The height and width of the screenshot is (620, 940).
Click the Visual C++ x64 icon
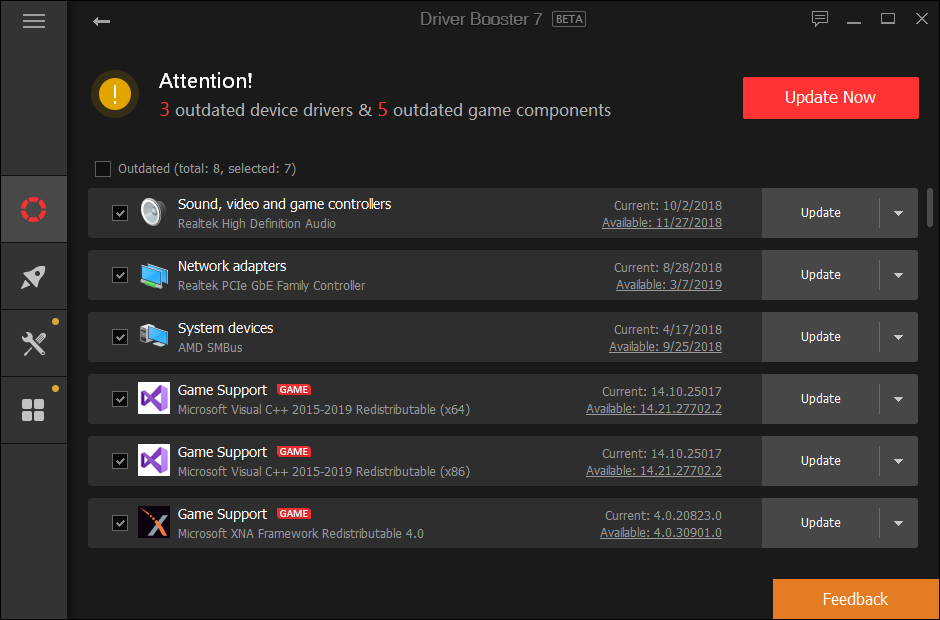(153, 398)
